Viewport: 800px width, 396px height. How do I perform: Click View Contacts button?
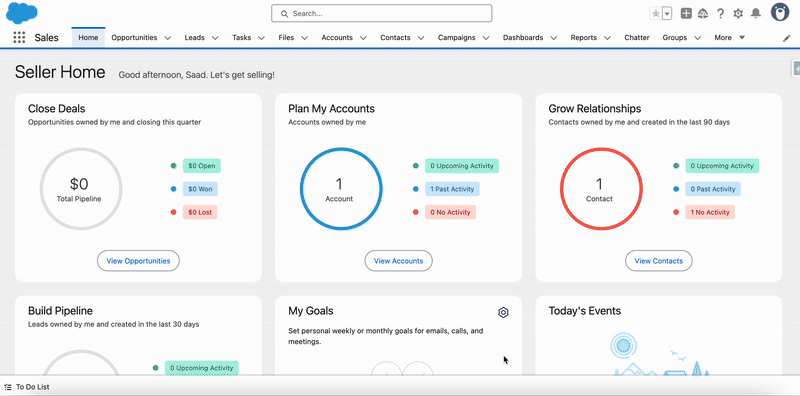pos(659,261)
